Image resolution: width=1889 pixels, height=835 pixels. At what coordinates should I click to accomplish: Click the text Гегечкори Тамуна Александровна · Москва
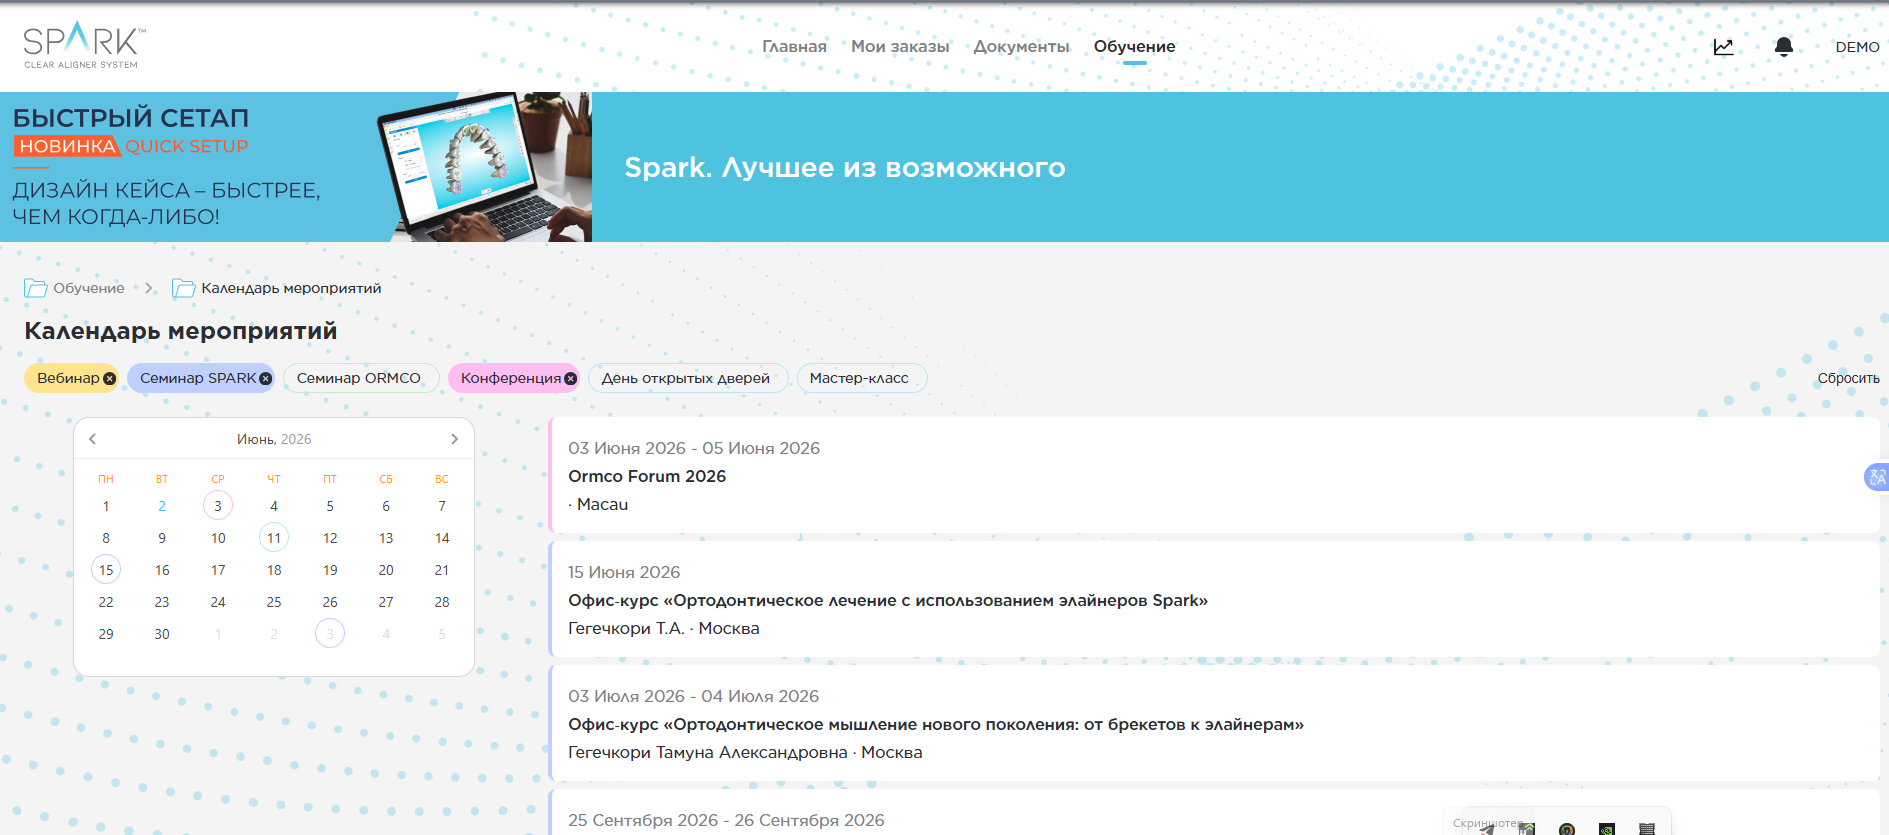click(x=745, y=752)
